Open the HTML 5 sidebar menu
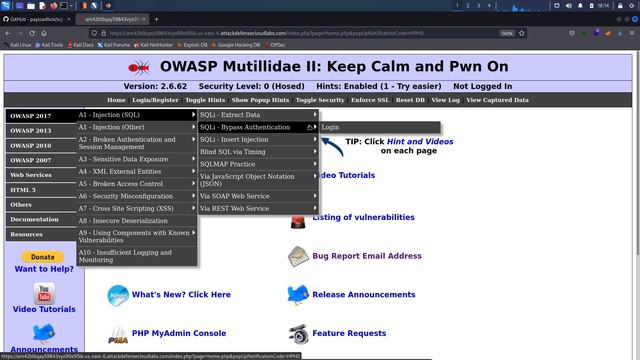 point(41,190)
